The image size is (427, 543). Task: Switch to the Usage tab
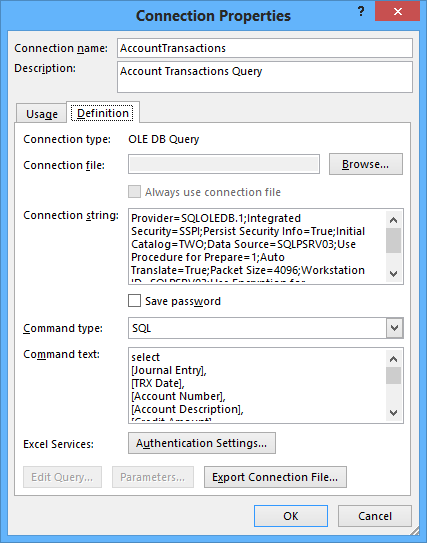(x=42, y=114)
